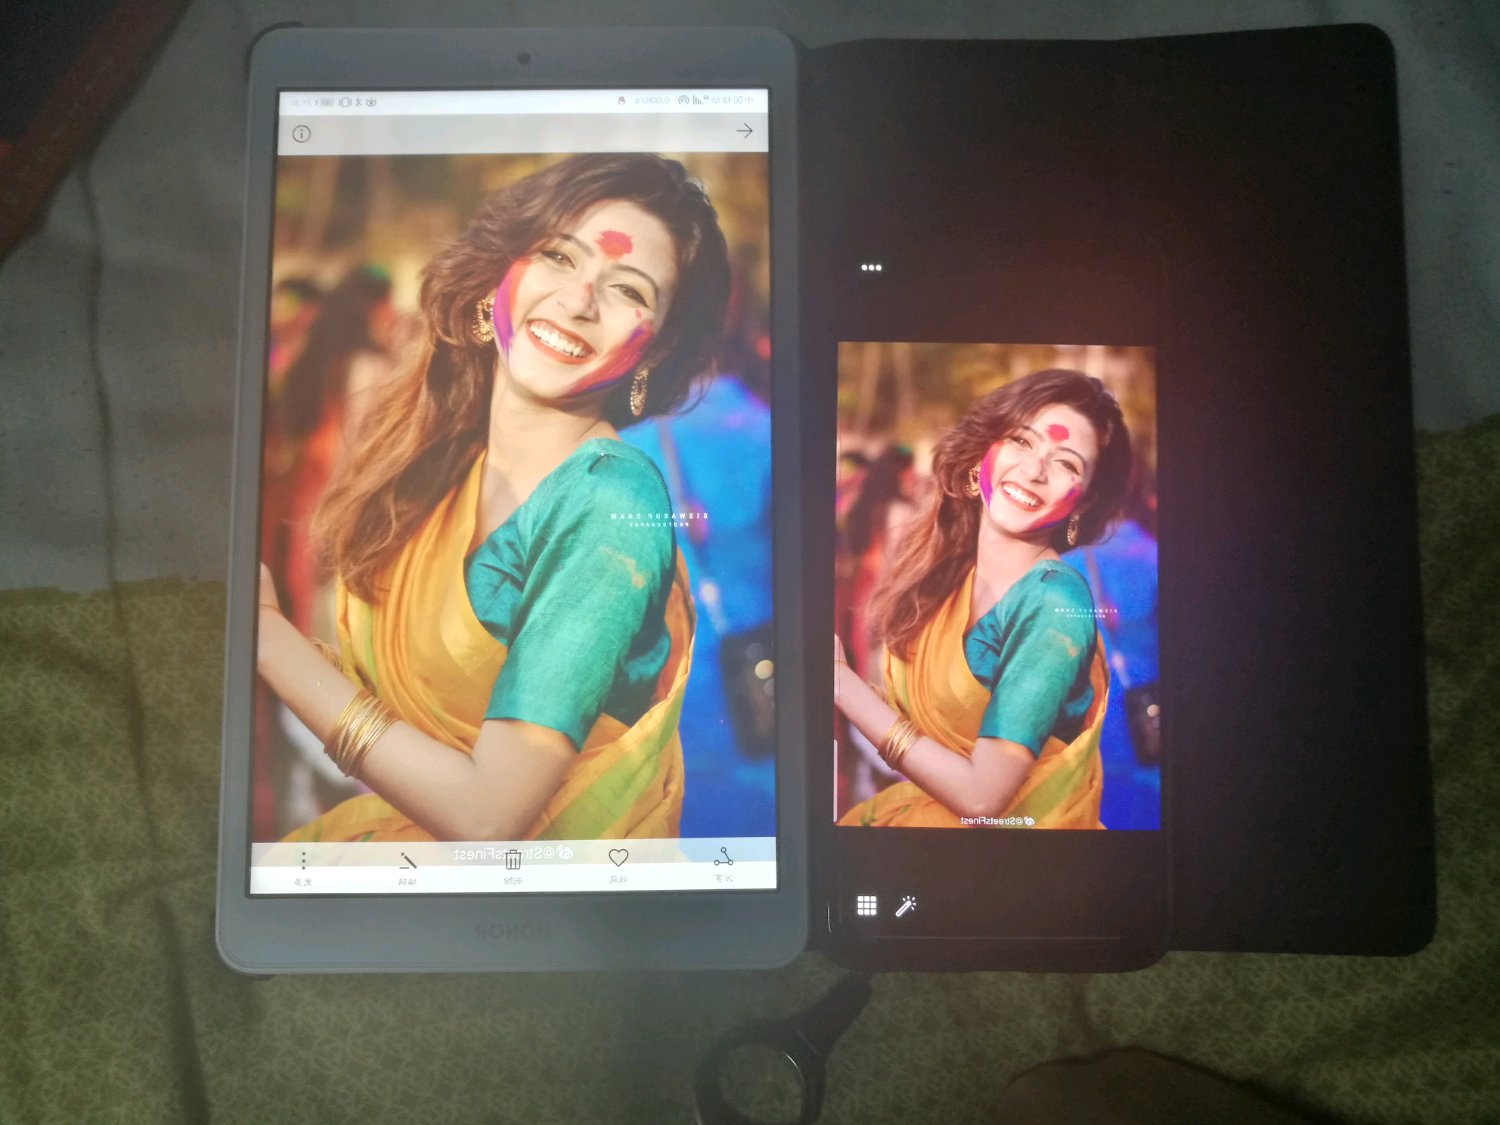Tap the Wi-Fi indicator in tablet status bar
This screenshot has height=1125, width=1500.
[x=684, y=100]
